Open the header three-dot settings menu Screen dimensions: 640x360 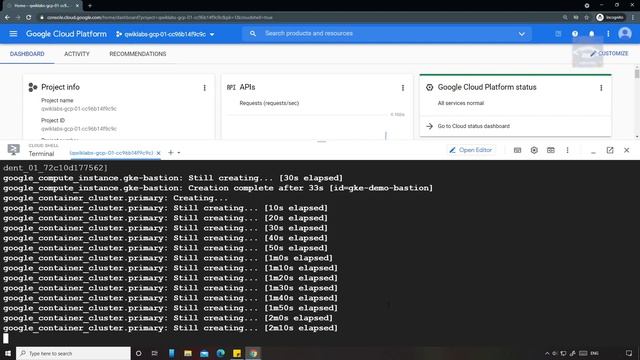coord(608,34)
